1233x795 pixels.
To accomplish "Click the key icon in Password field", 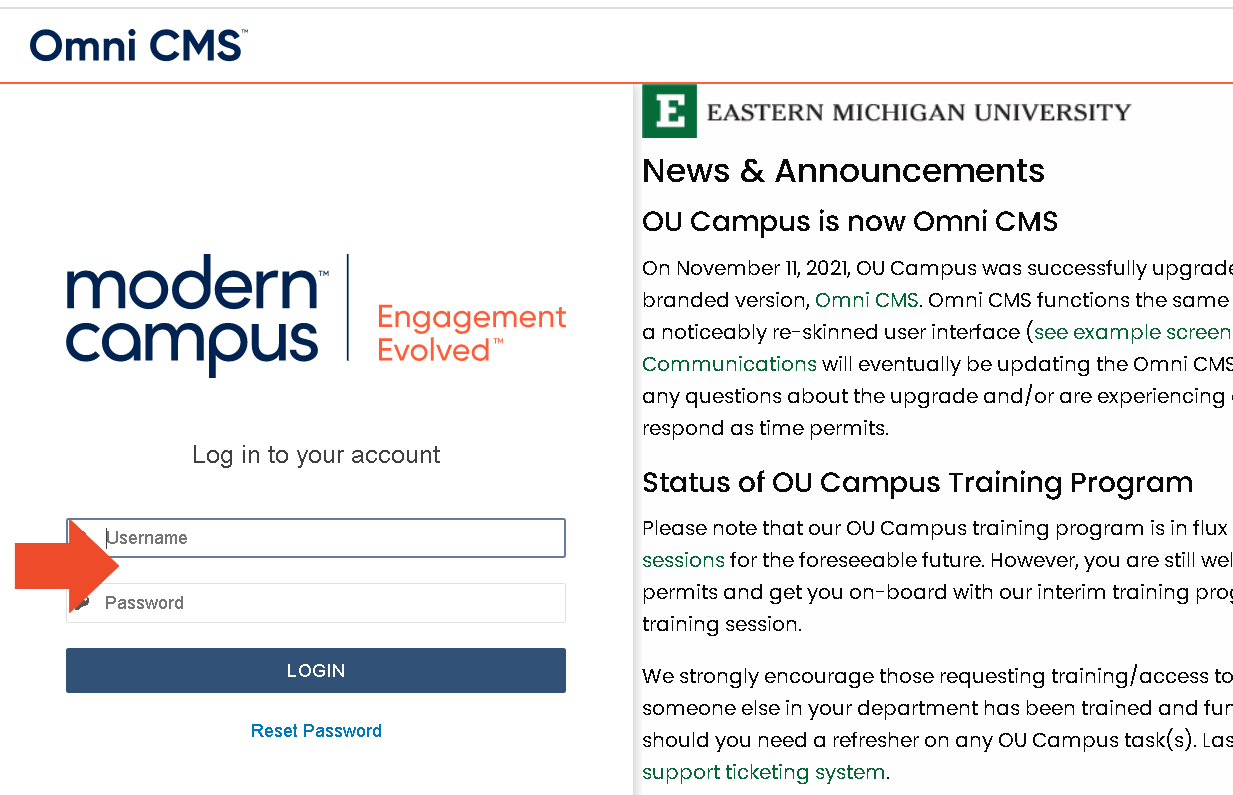I will [83, 603].
